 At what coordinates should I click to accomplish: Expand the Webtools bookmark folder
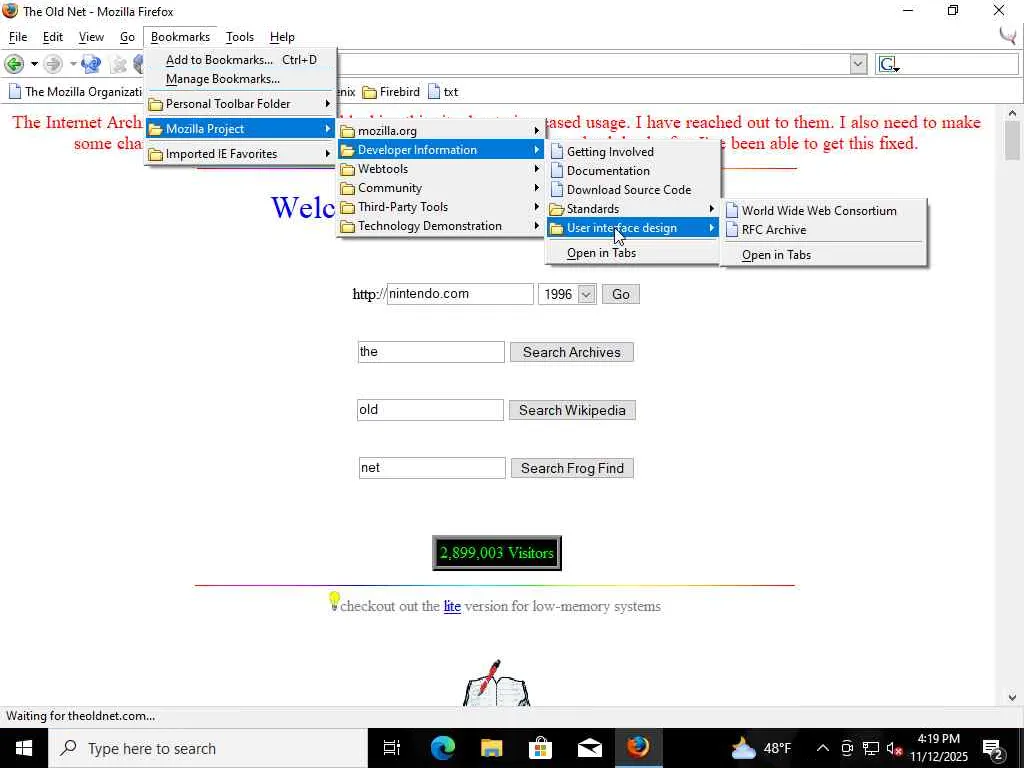pos(441,168)
